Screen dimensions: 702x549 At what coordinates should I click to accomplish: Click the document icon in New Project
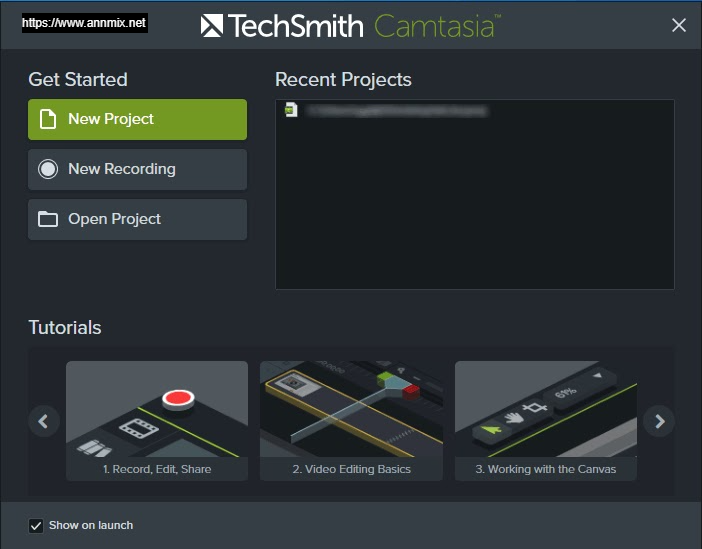click(x=48, y=119)
